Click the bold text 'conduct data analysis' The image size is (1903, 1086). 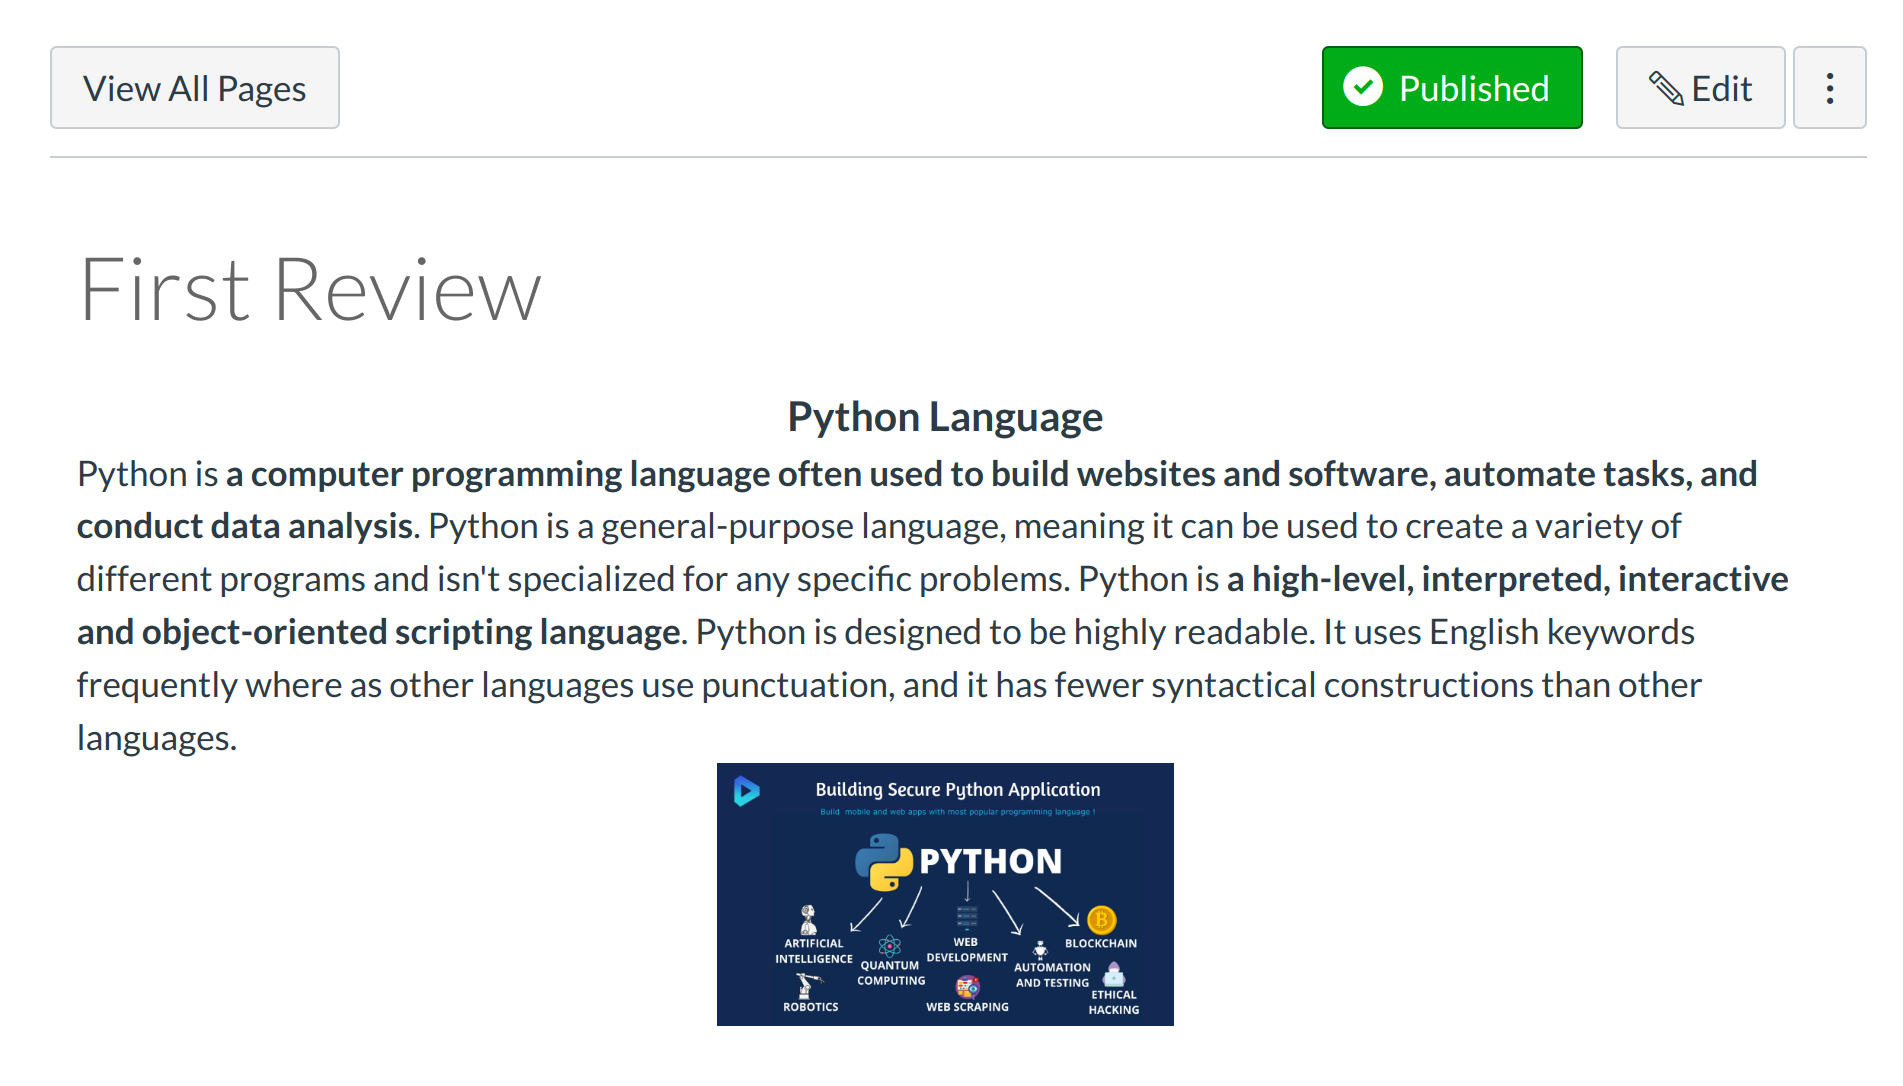coord(245,526)
